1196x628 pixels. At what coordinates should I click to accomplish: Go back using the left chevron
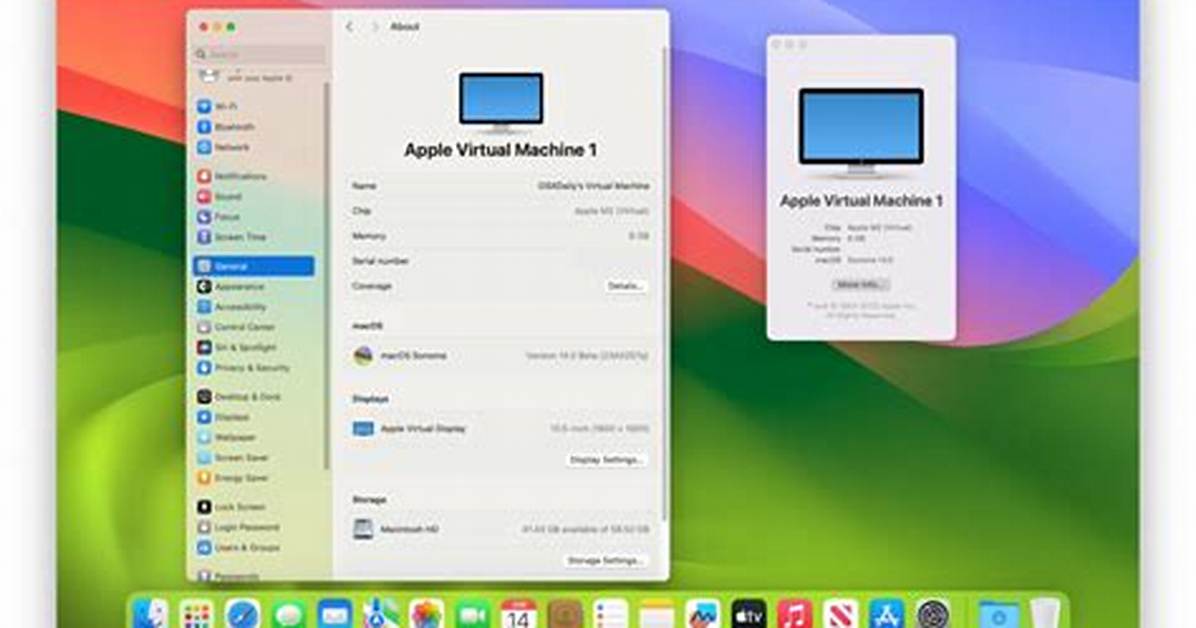point(349,27)
